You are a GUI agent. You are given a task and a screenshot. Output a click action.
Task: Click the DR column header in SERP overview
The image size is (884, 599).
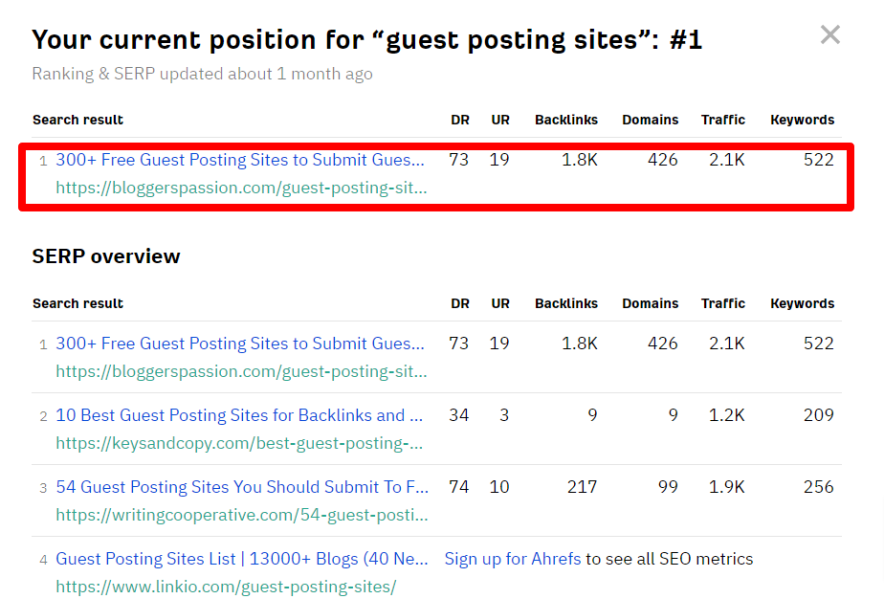point(460,304)
